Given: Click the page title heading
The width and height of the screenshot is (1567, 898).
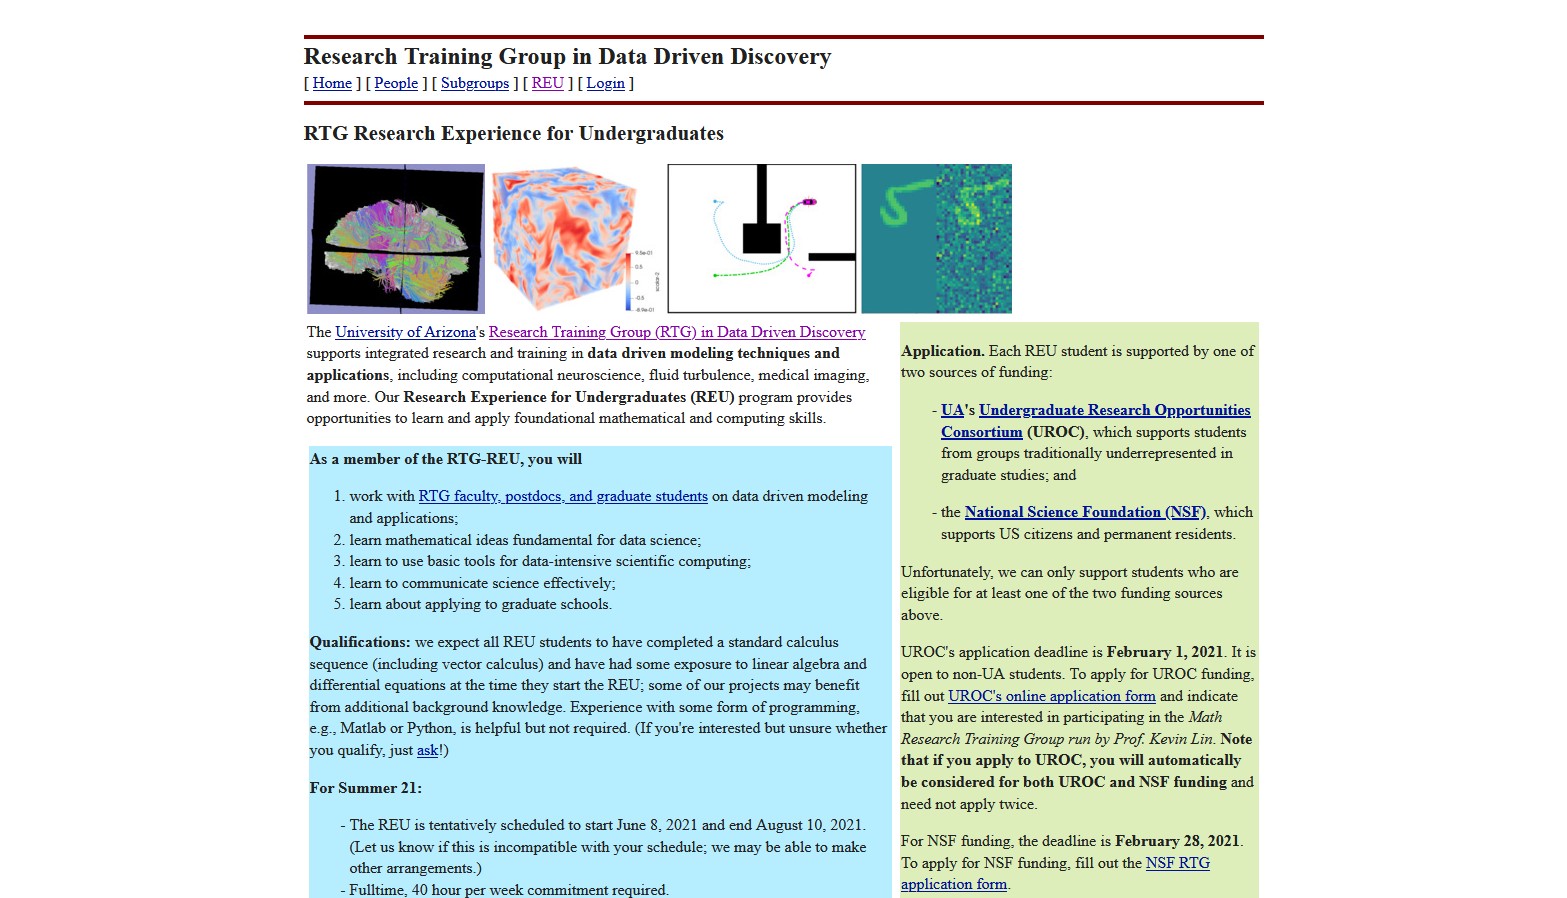Looking at the screenshot, I should [567, 57].
